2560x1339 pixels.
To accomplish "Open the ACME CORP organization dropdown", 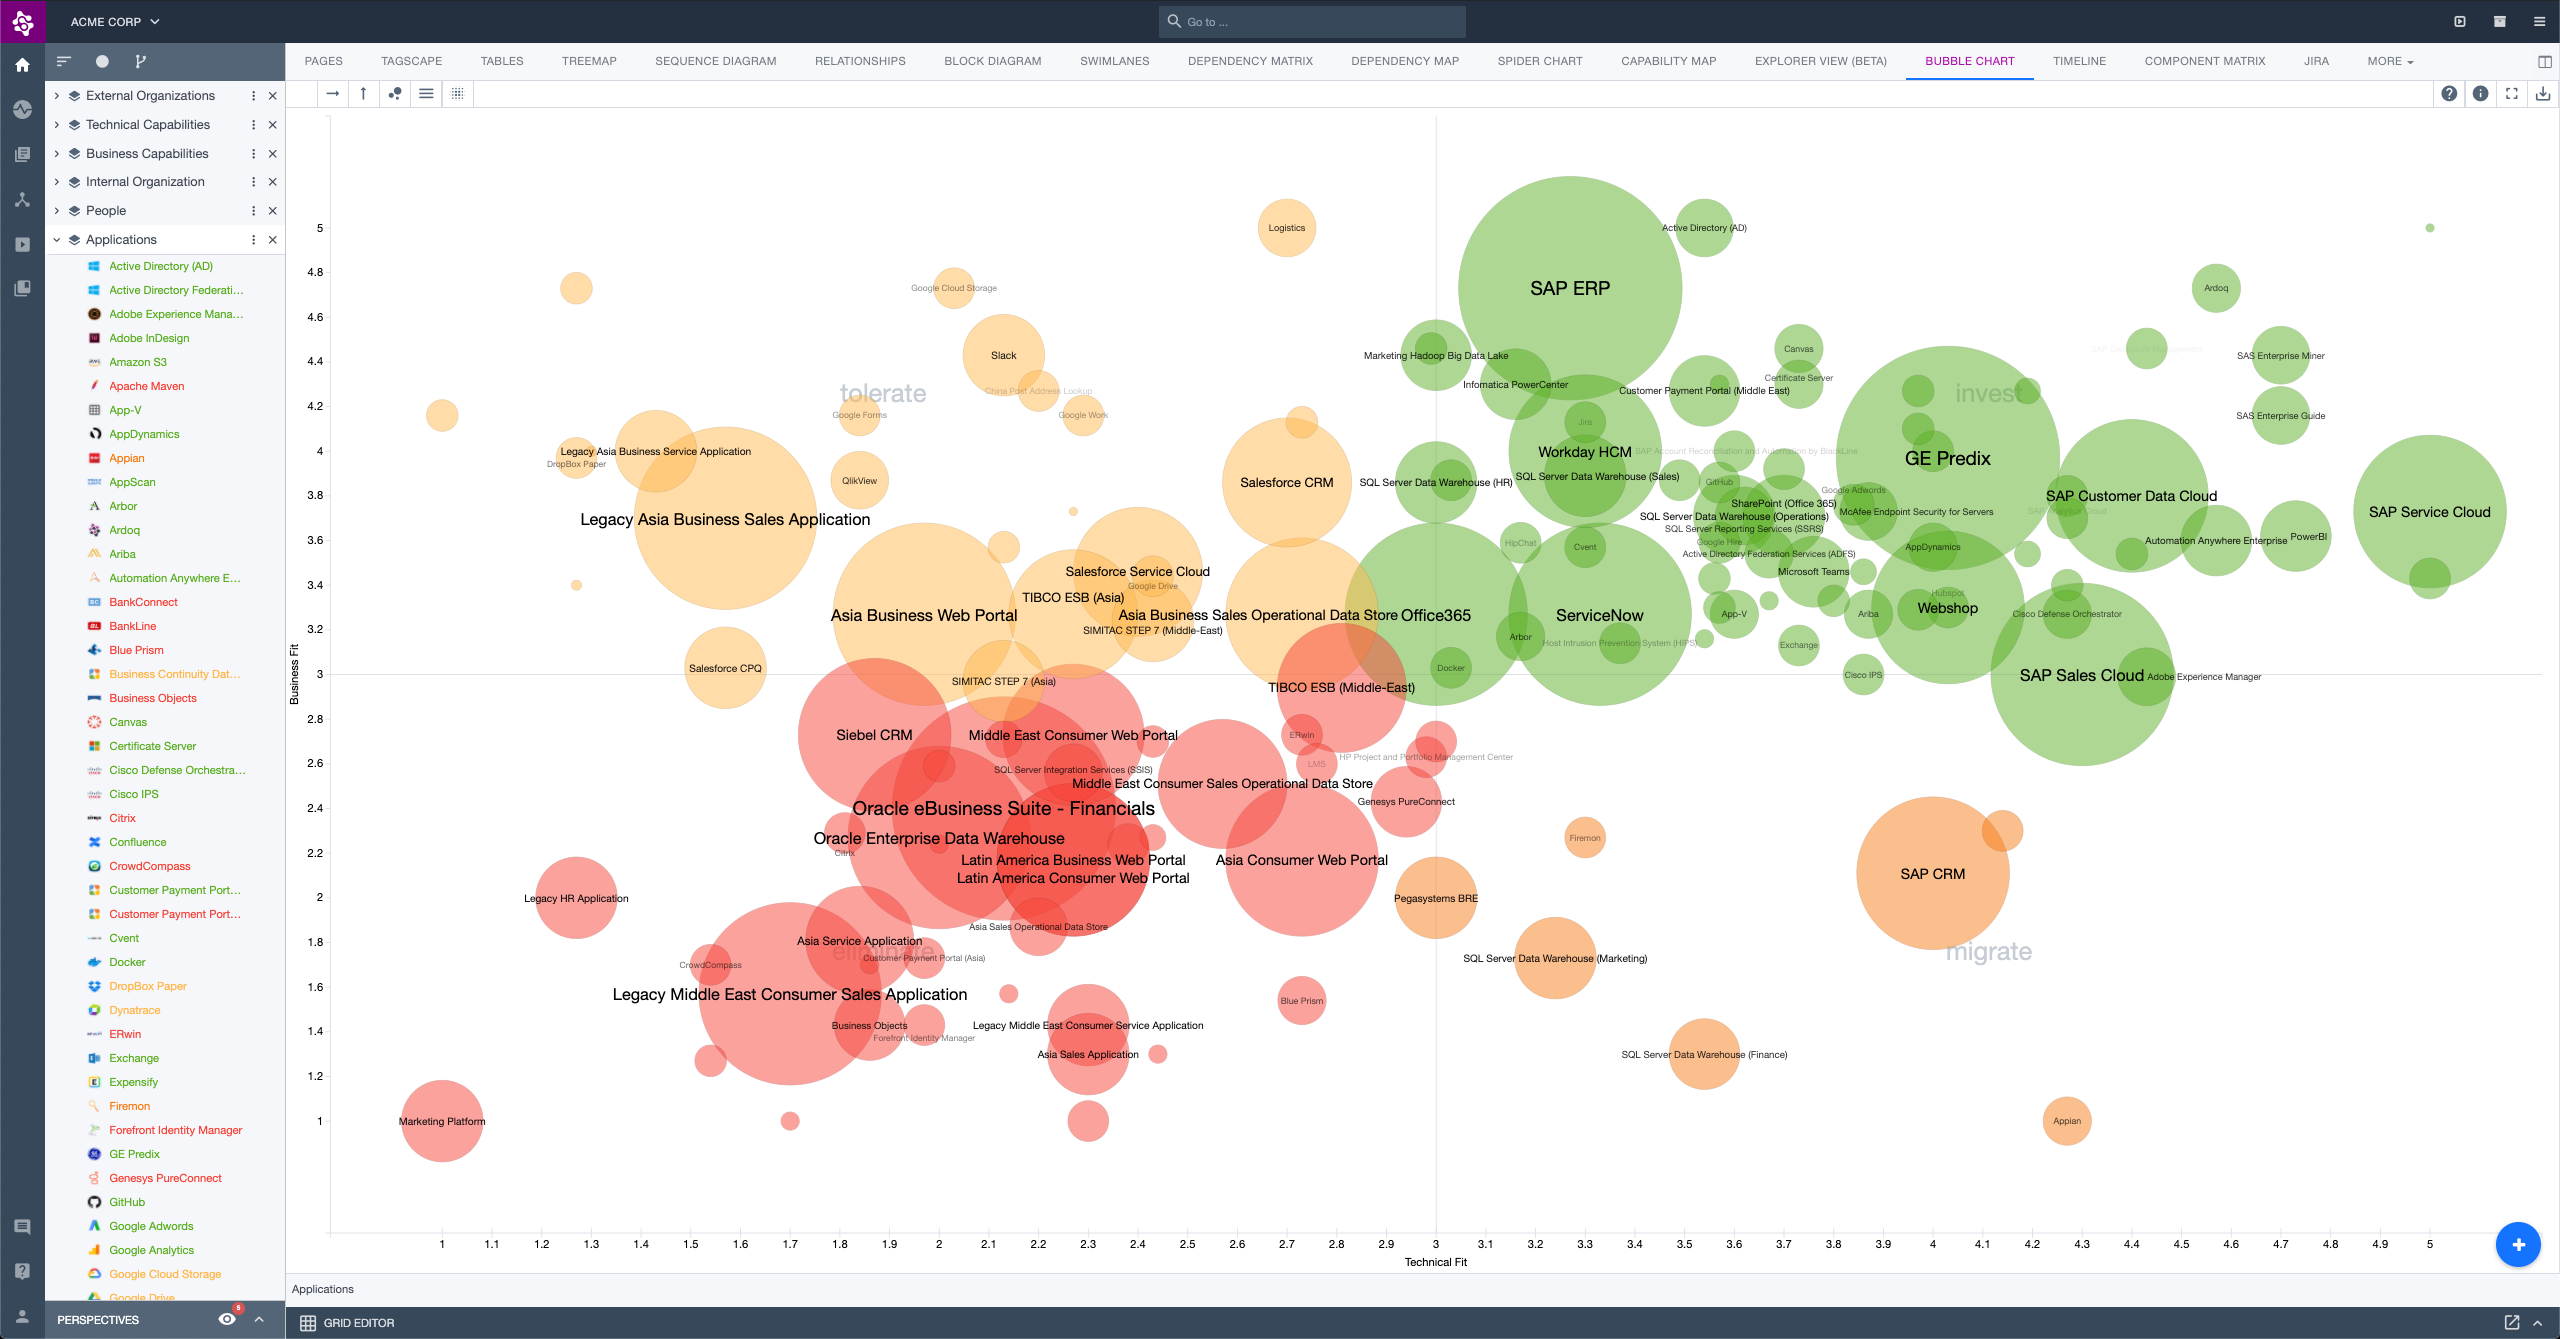I will coord(115,22).
